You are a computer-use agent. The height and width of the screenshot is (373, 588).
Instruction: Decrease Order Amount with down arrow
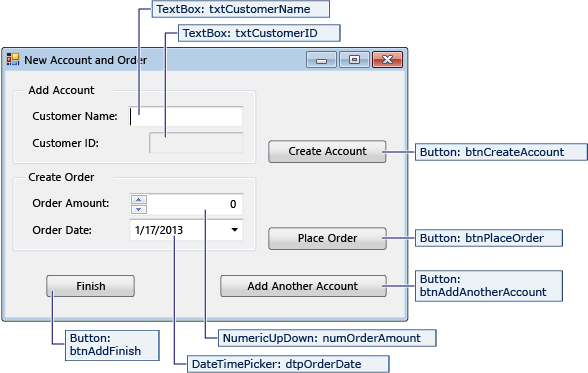pos(138,209)
